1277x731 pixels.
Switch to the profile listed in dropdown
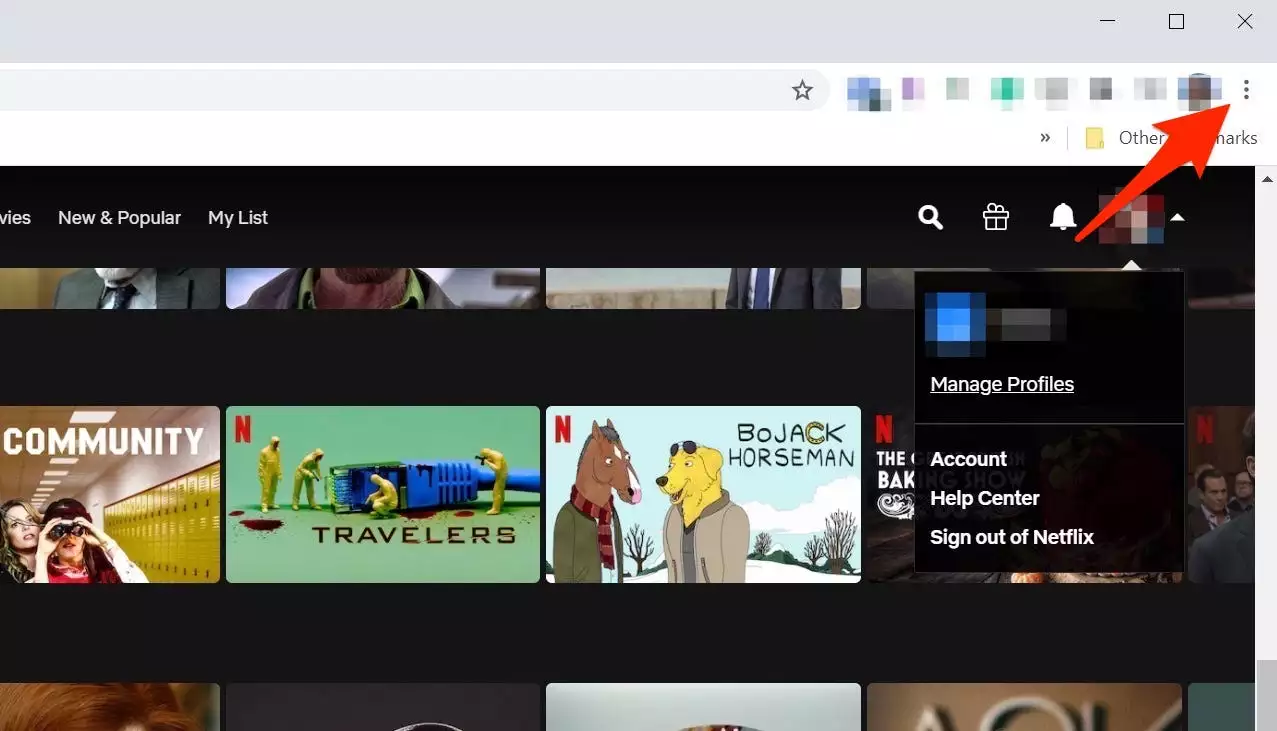point(995,325)
